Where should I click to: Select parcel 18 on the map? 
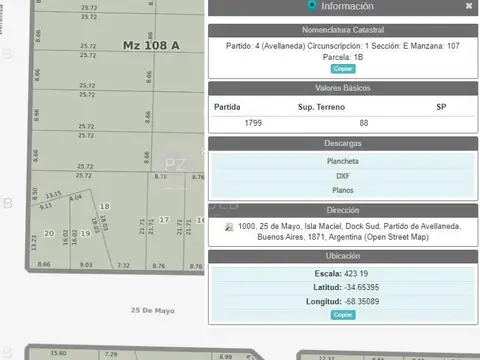(x=105, y=207)
